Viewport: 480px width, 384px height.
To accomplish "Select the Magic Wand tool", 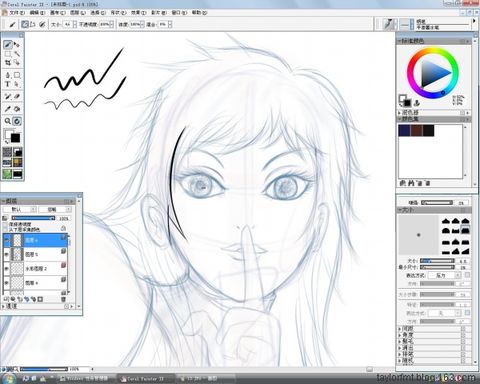I will 17,54.
